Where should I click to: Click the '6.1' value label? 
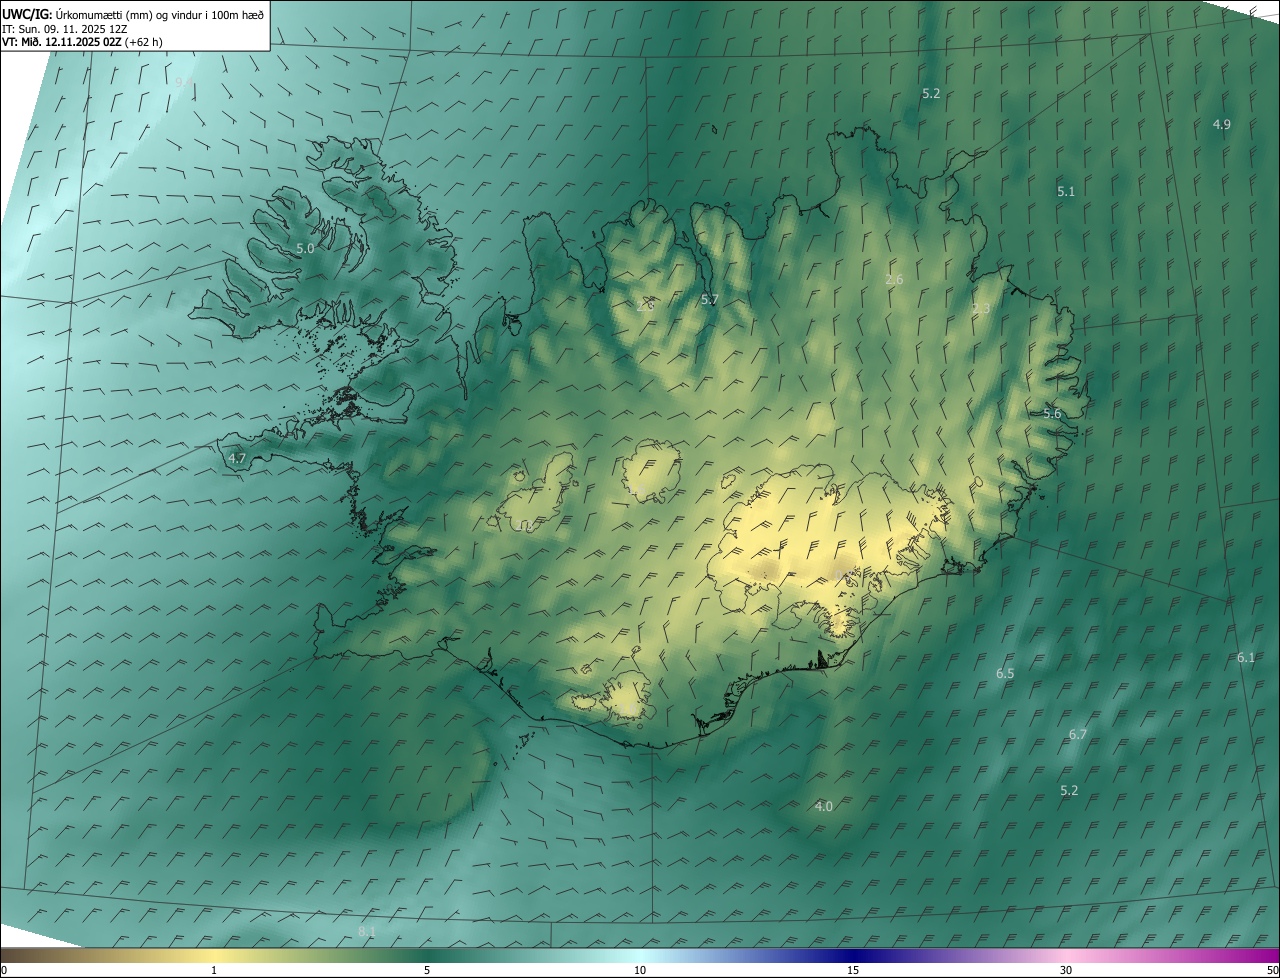(x=1246, y=658)
